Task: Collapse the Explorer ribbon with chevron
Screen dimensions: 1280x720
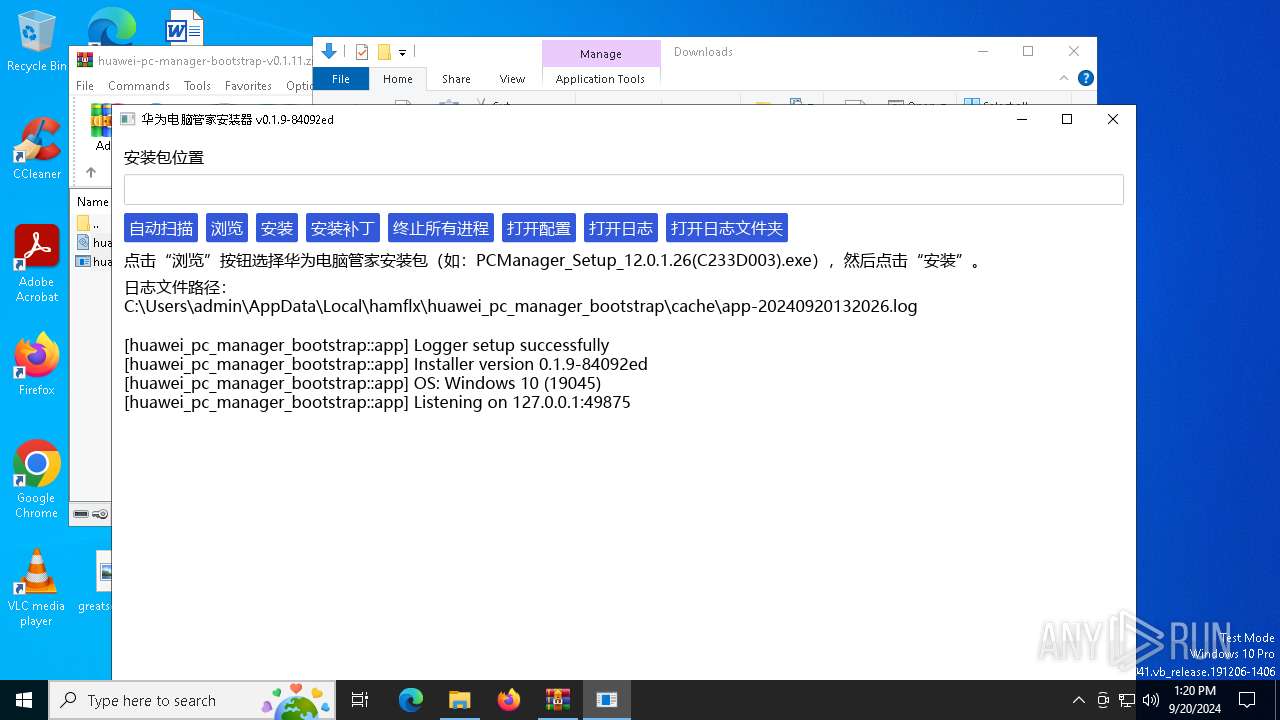Action: [1064, 78]
